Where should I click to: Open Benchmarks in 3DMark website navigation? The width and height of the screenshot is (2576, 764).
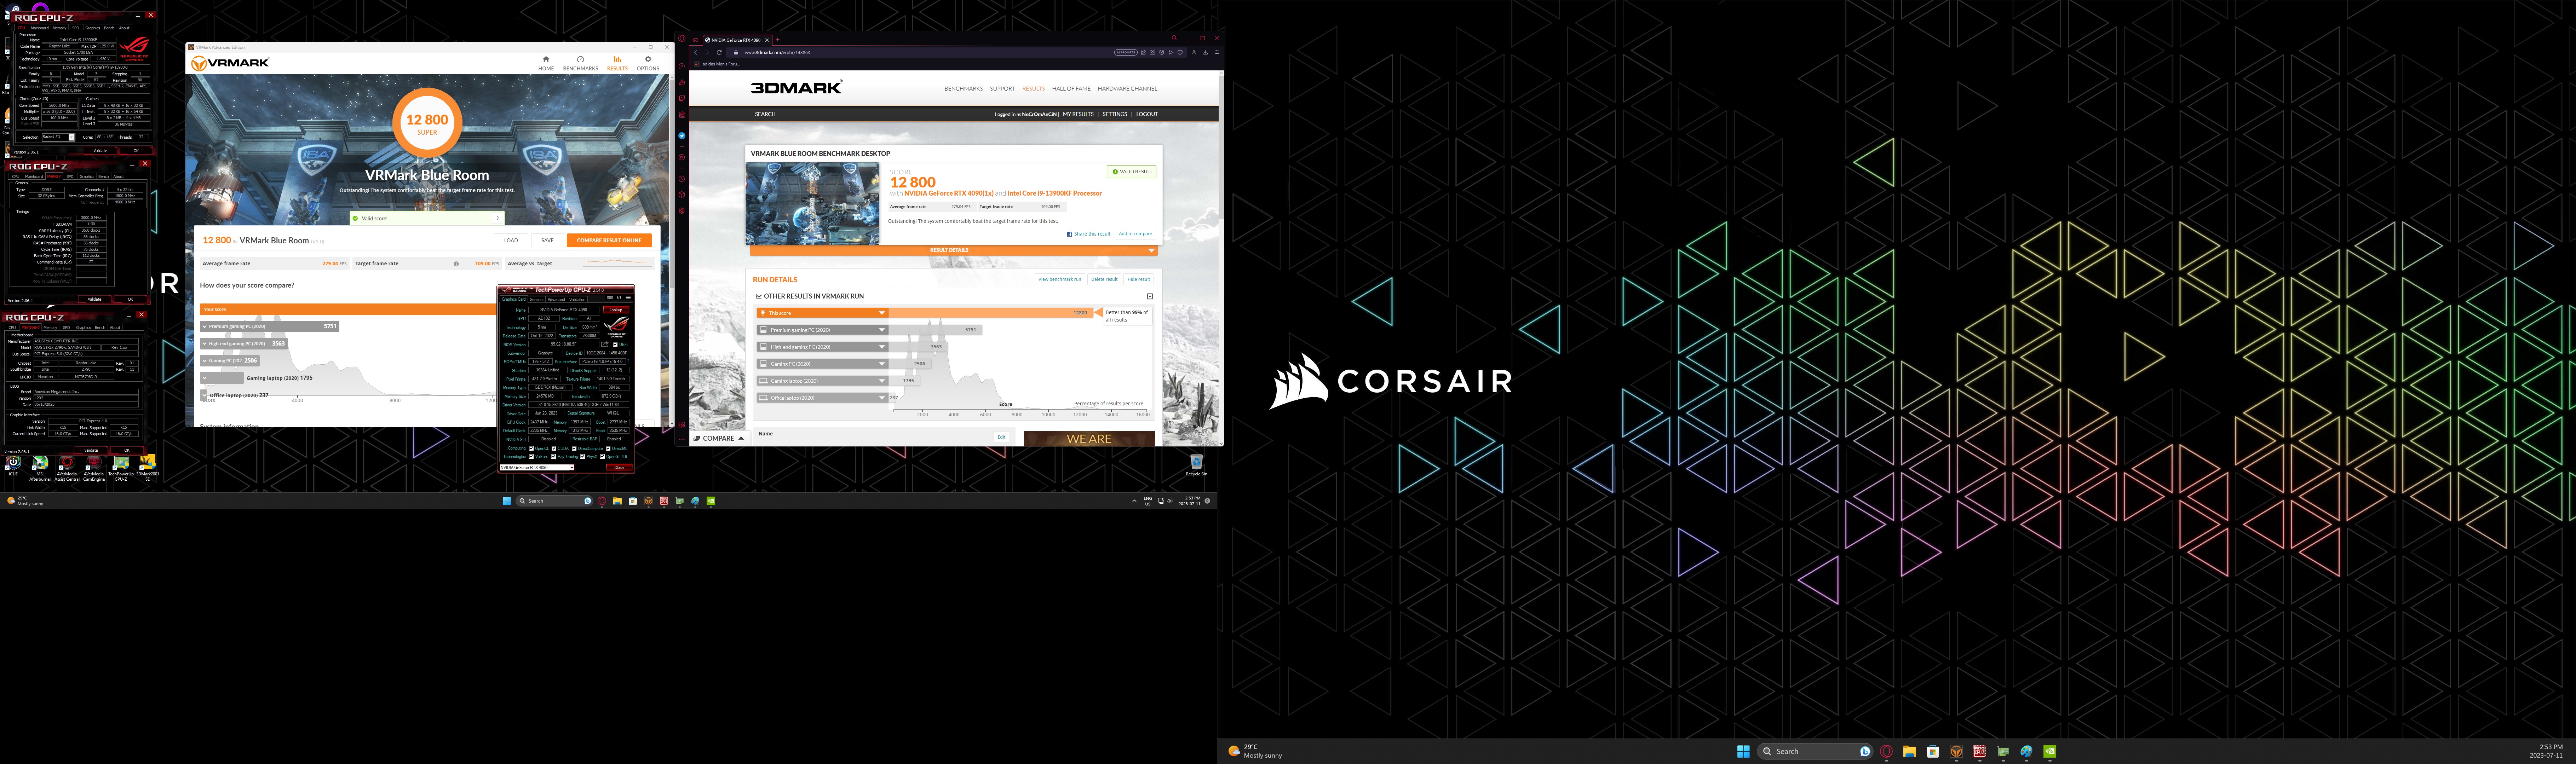[964, 89]
